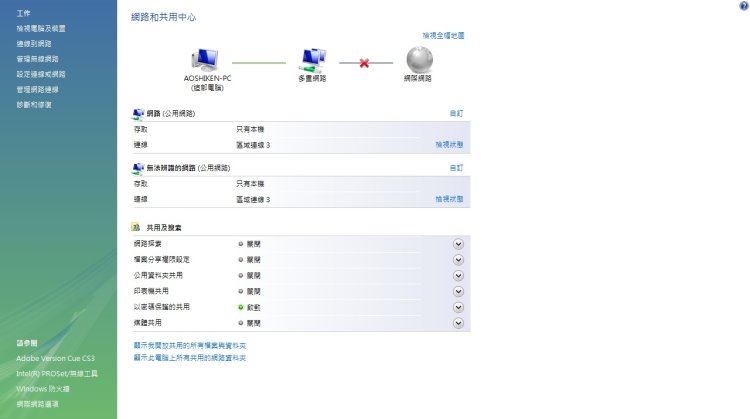The height and width of the screenshot is (419, 750).
Task: Click the 印表機共用 status 關閉
Action: (254, 291)
